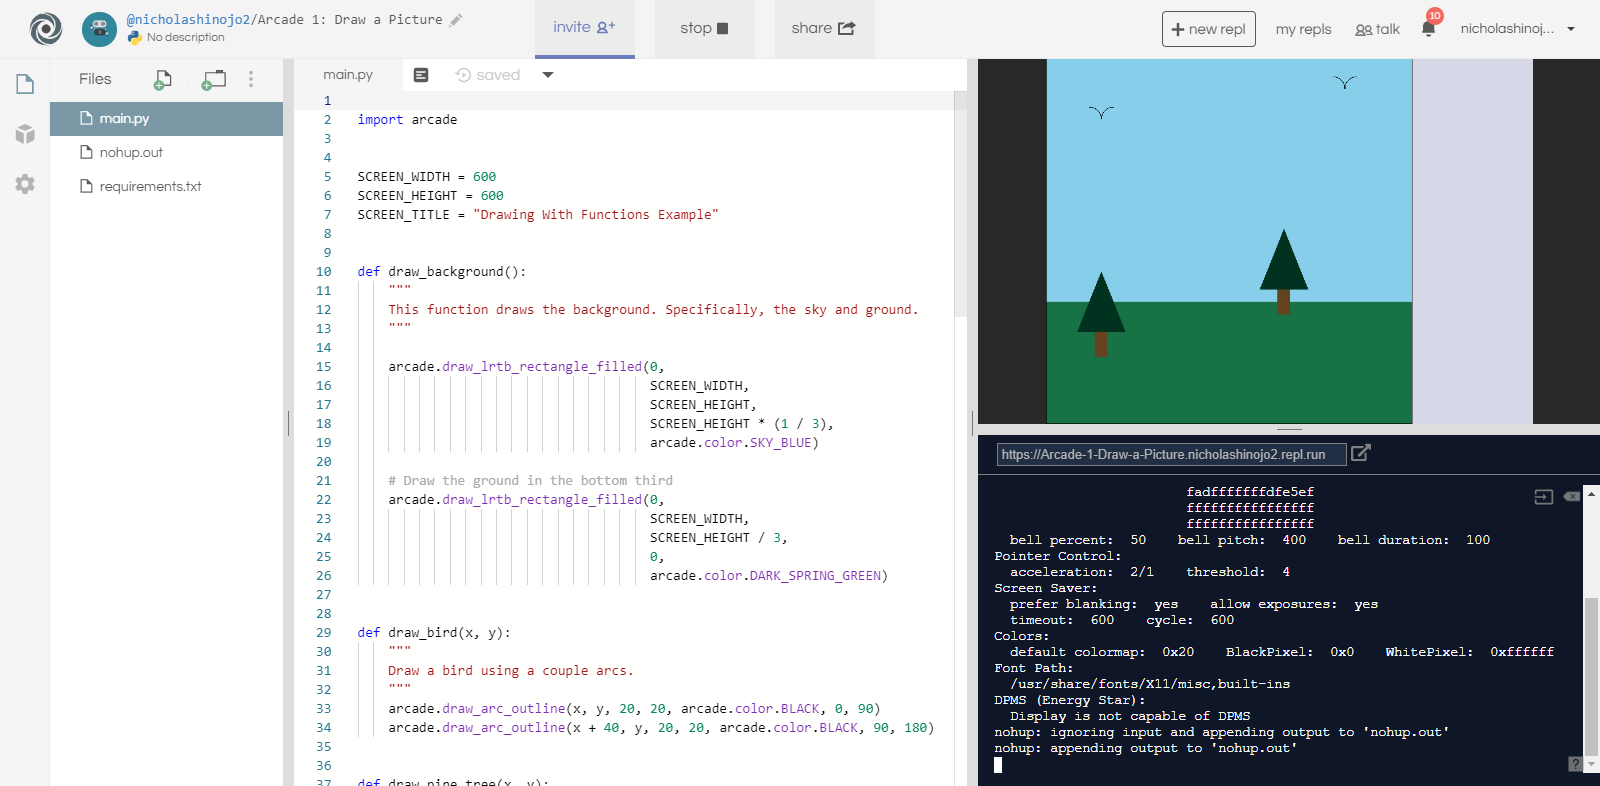Open the @nicholashinojo2 profile link

tap(188, 19)
